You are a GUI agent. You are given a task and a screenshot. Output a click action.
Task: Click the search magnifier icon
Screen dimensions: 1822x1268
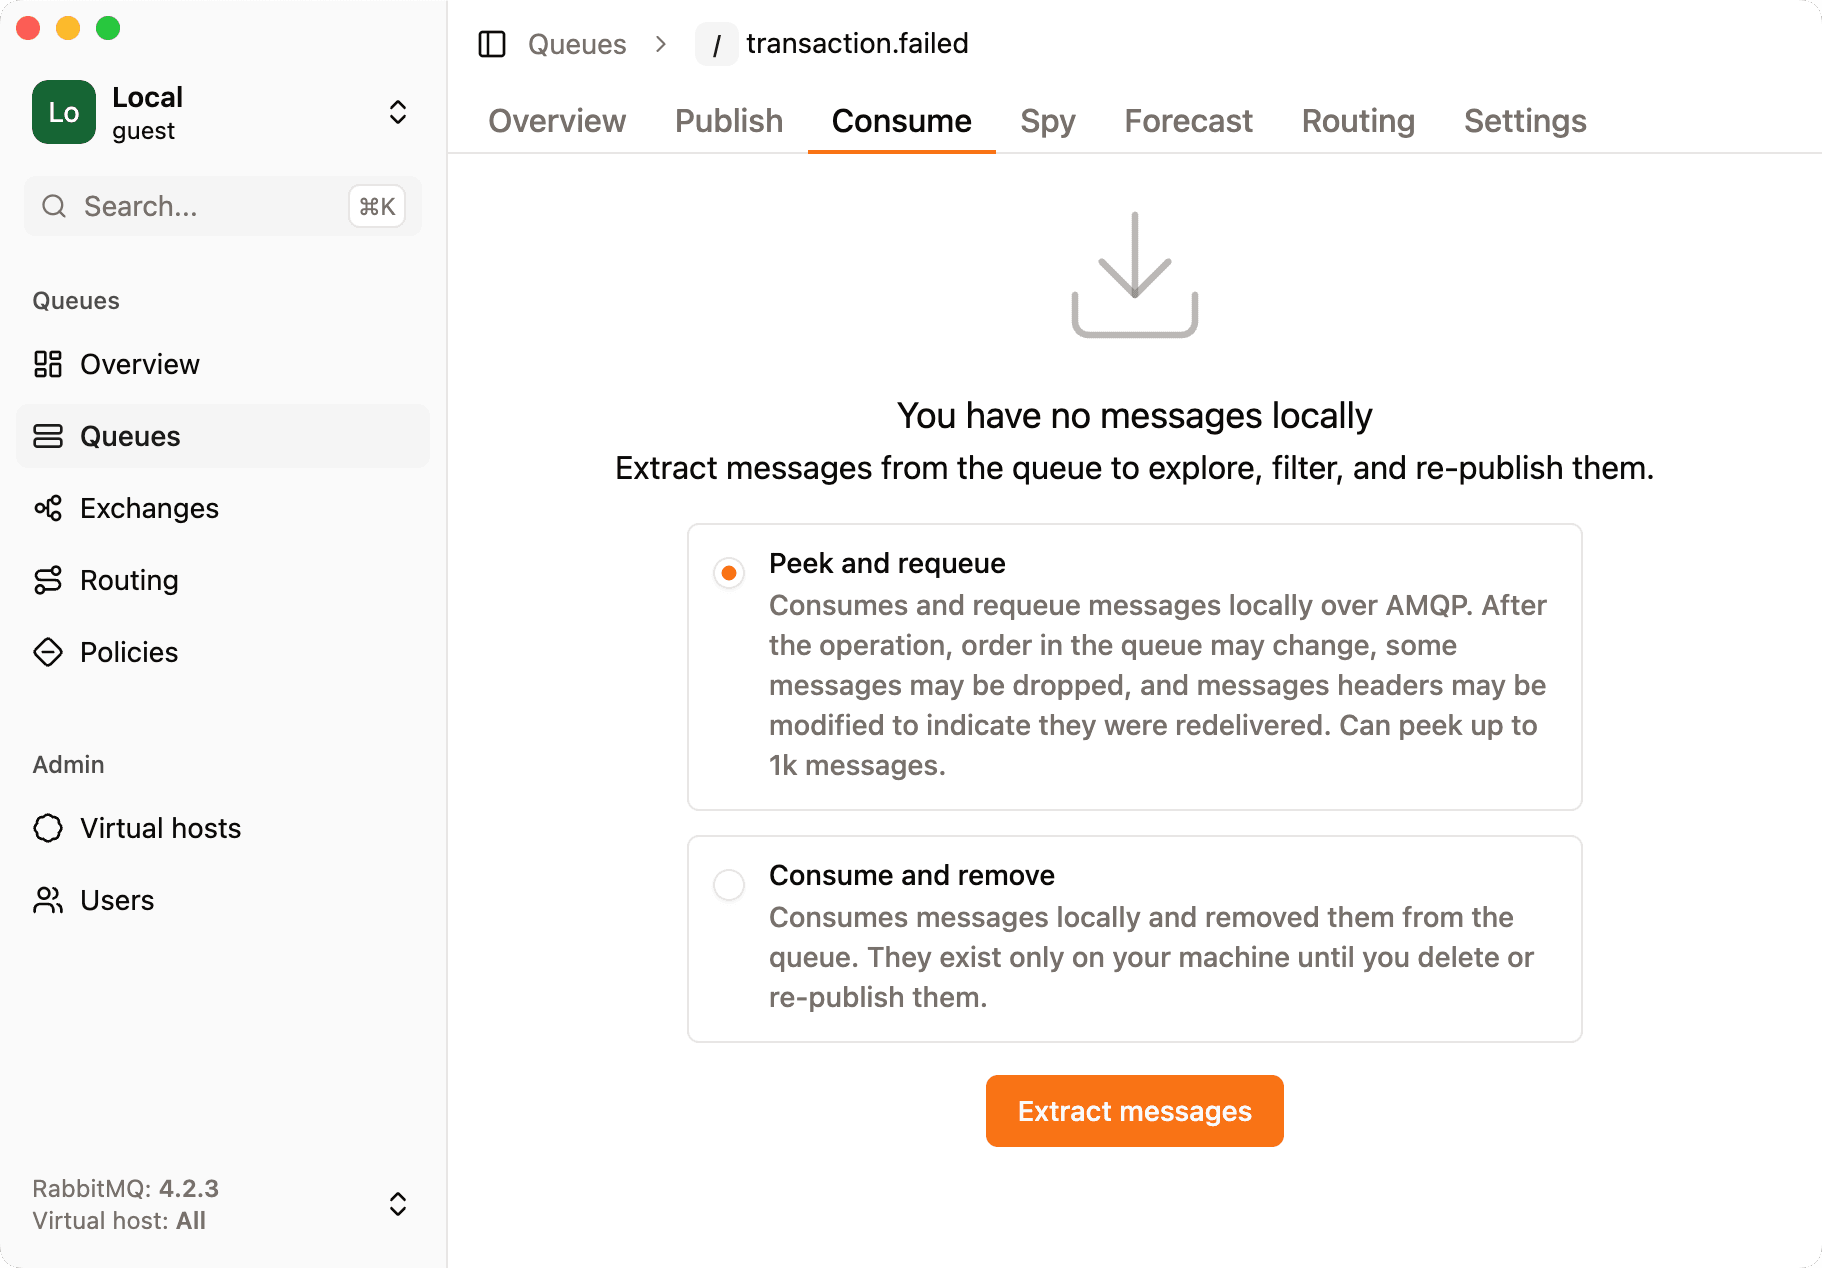point(54,206)
